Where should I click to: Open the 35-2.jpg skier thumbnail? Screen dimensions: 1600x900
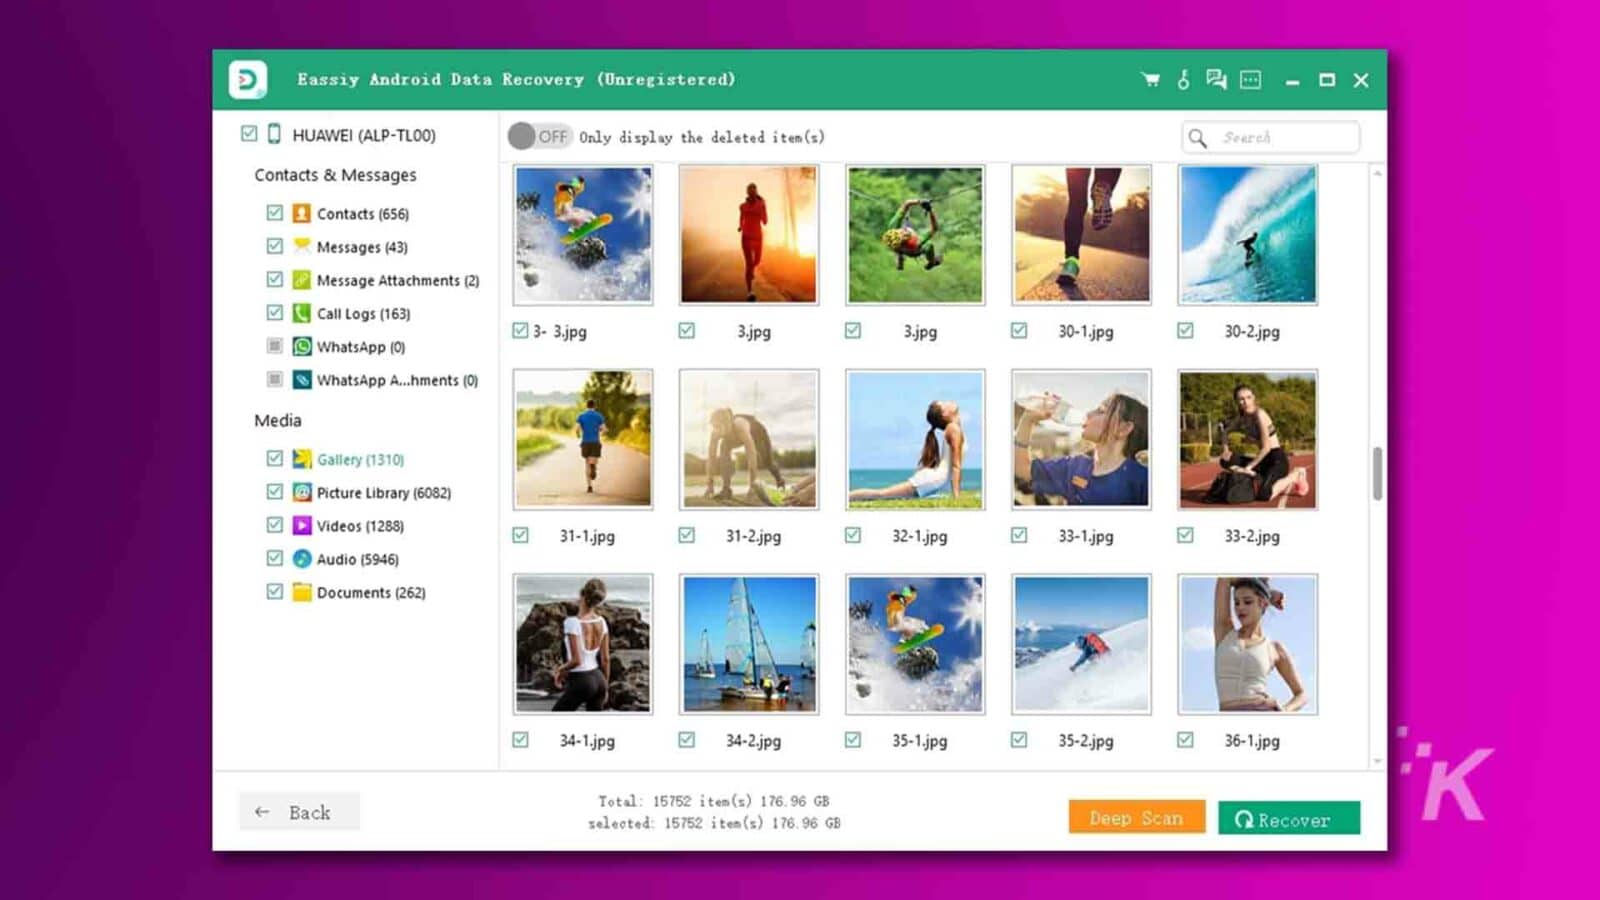click(x=1081, y=644)
